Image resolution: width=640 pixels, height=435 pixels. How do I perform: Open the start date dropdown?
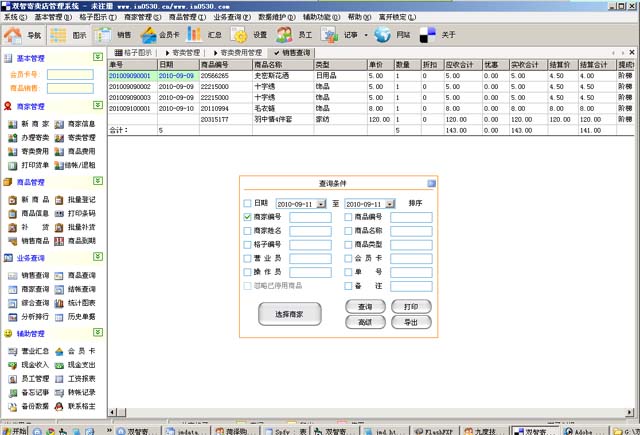click(x=321, y=204)
